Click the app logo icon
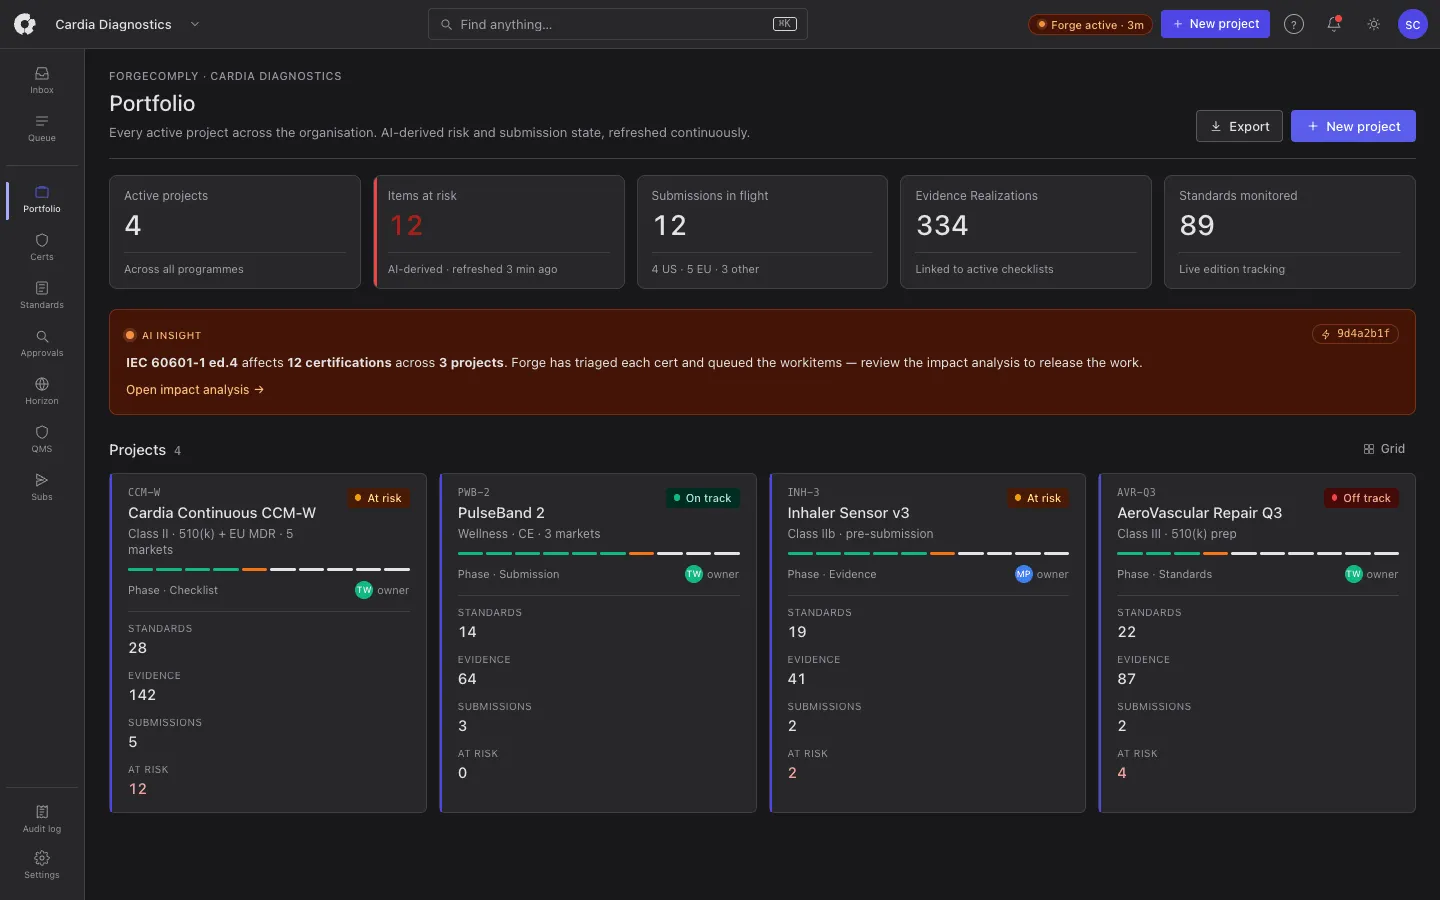1440x900 pixels. pyautogui.click(x=25, y=24)
